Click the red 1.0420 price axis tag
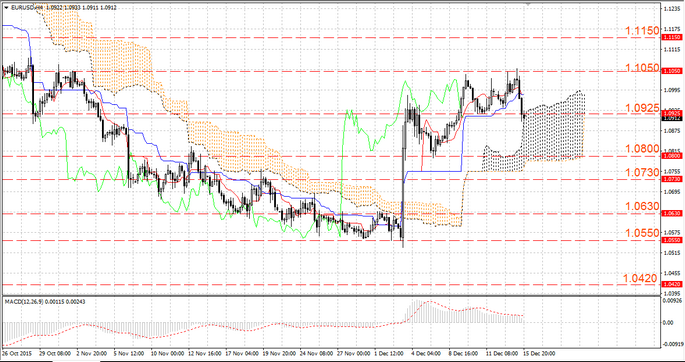Image resolution: width=685 pixels, height=362 pixels. click(671, 284)
